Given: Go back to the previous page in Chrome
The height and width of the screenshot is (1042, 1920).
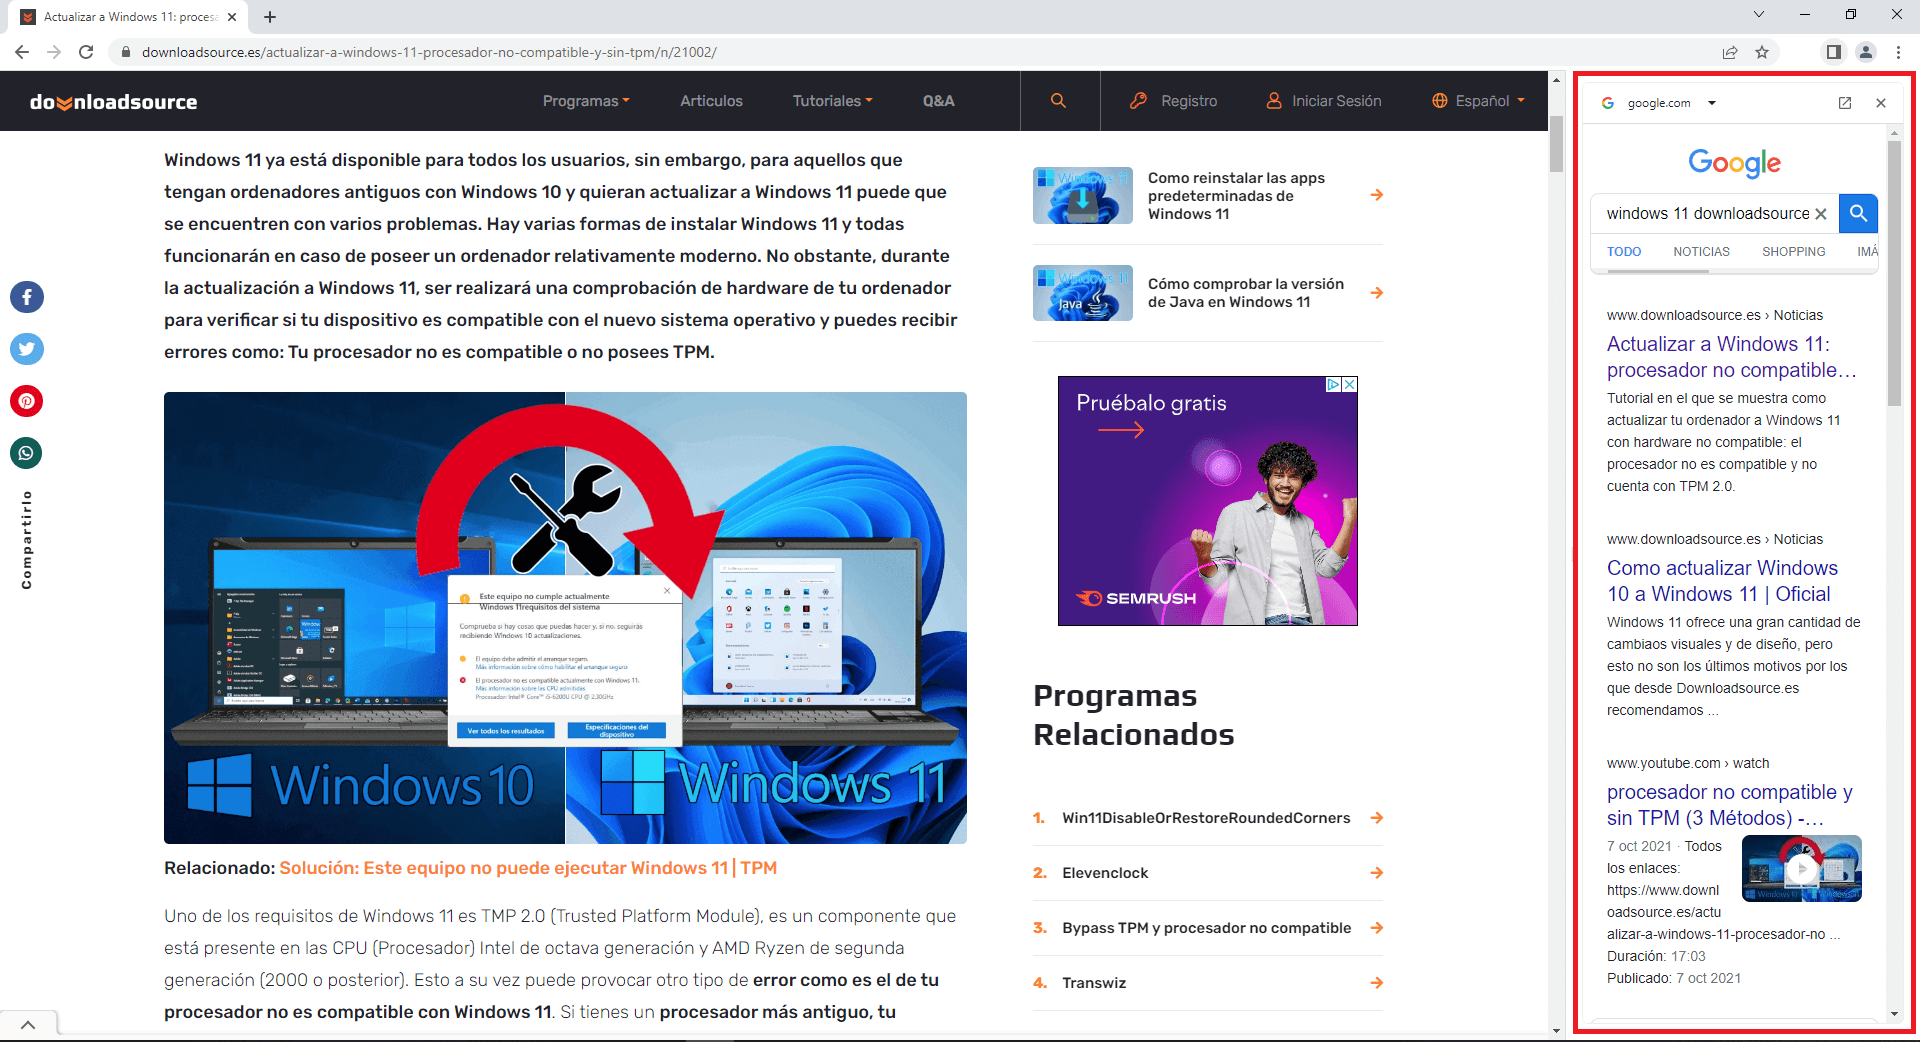Looking at the screenshot, I should click(23, 52).
